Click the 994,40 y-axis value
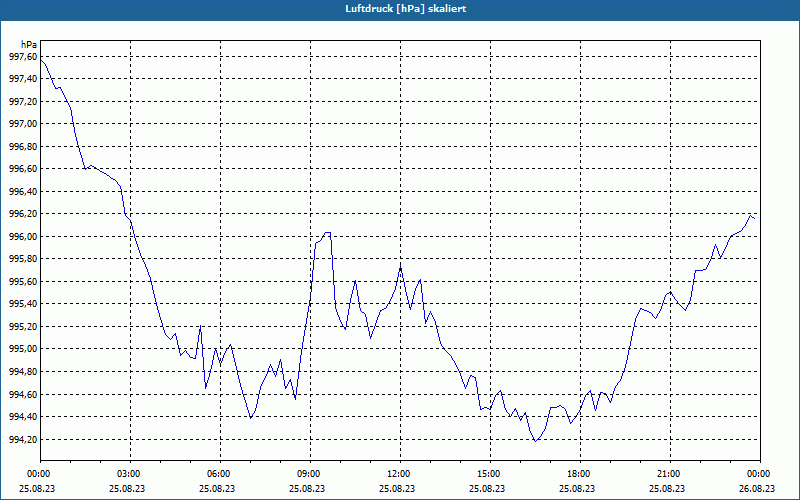Image resolution: width=800 pixels, height=500 pixels. point(23,417)
